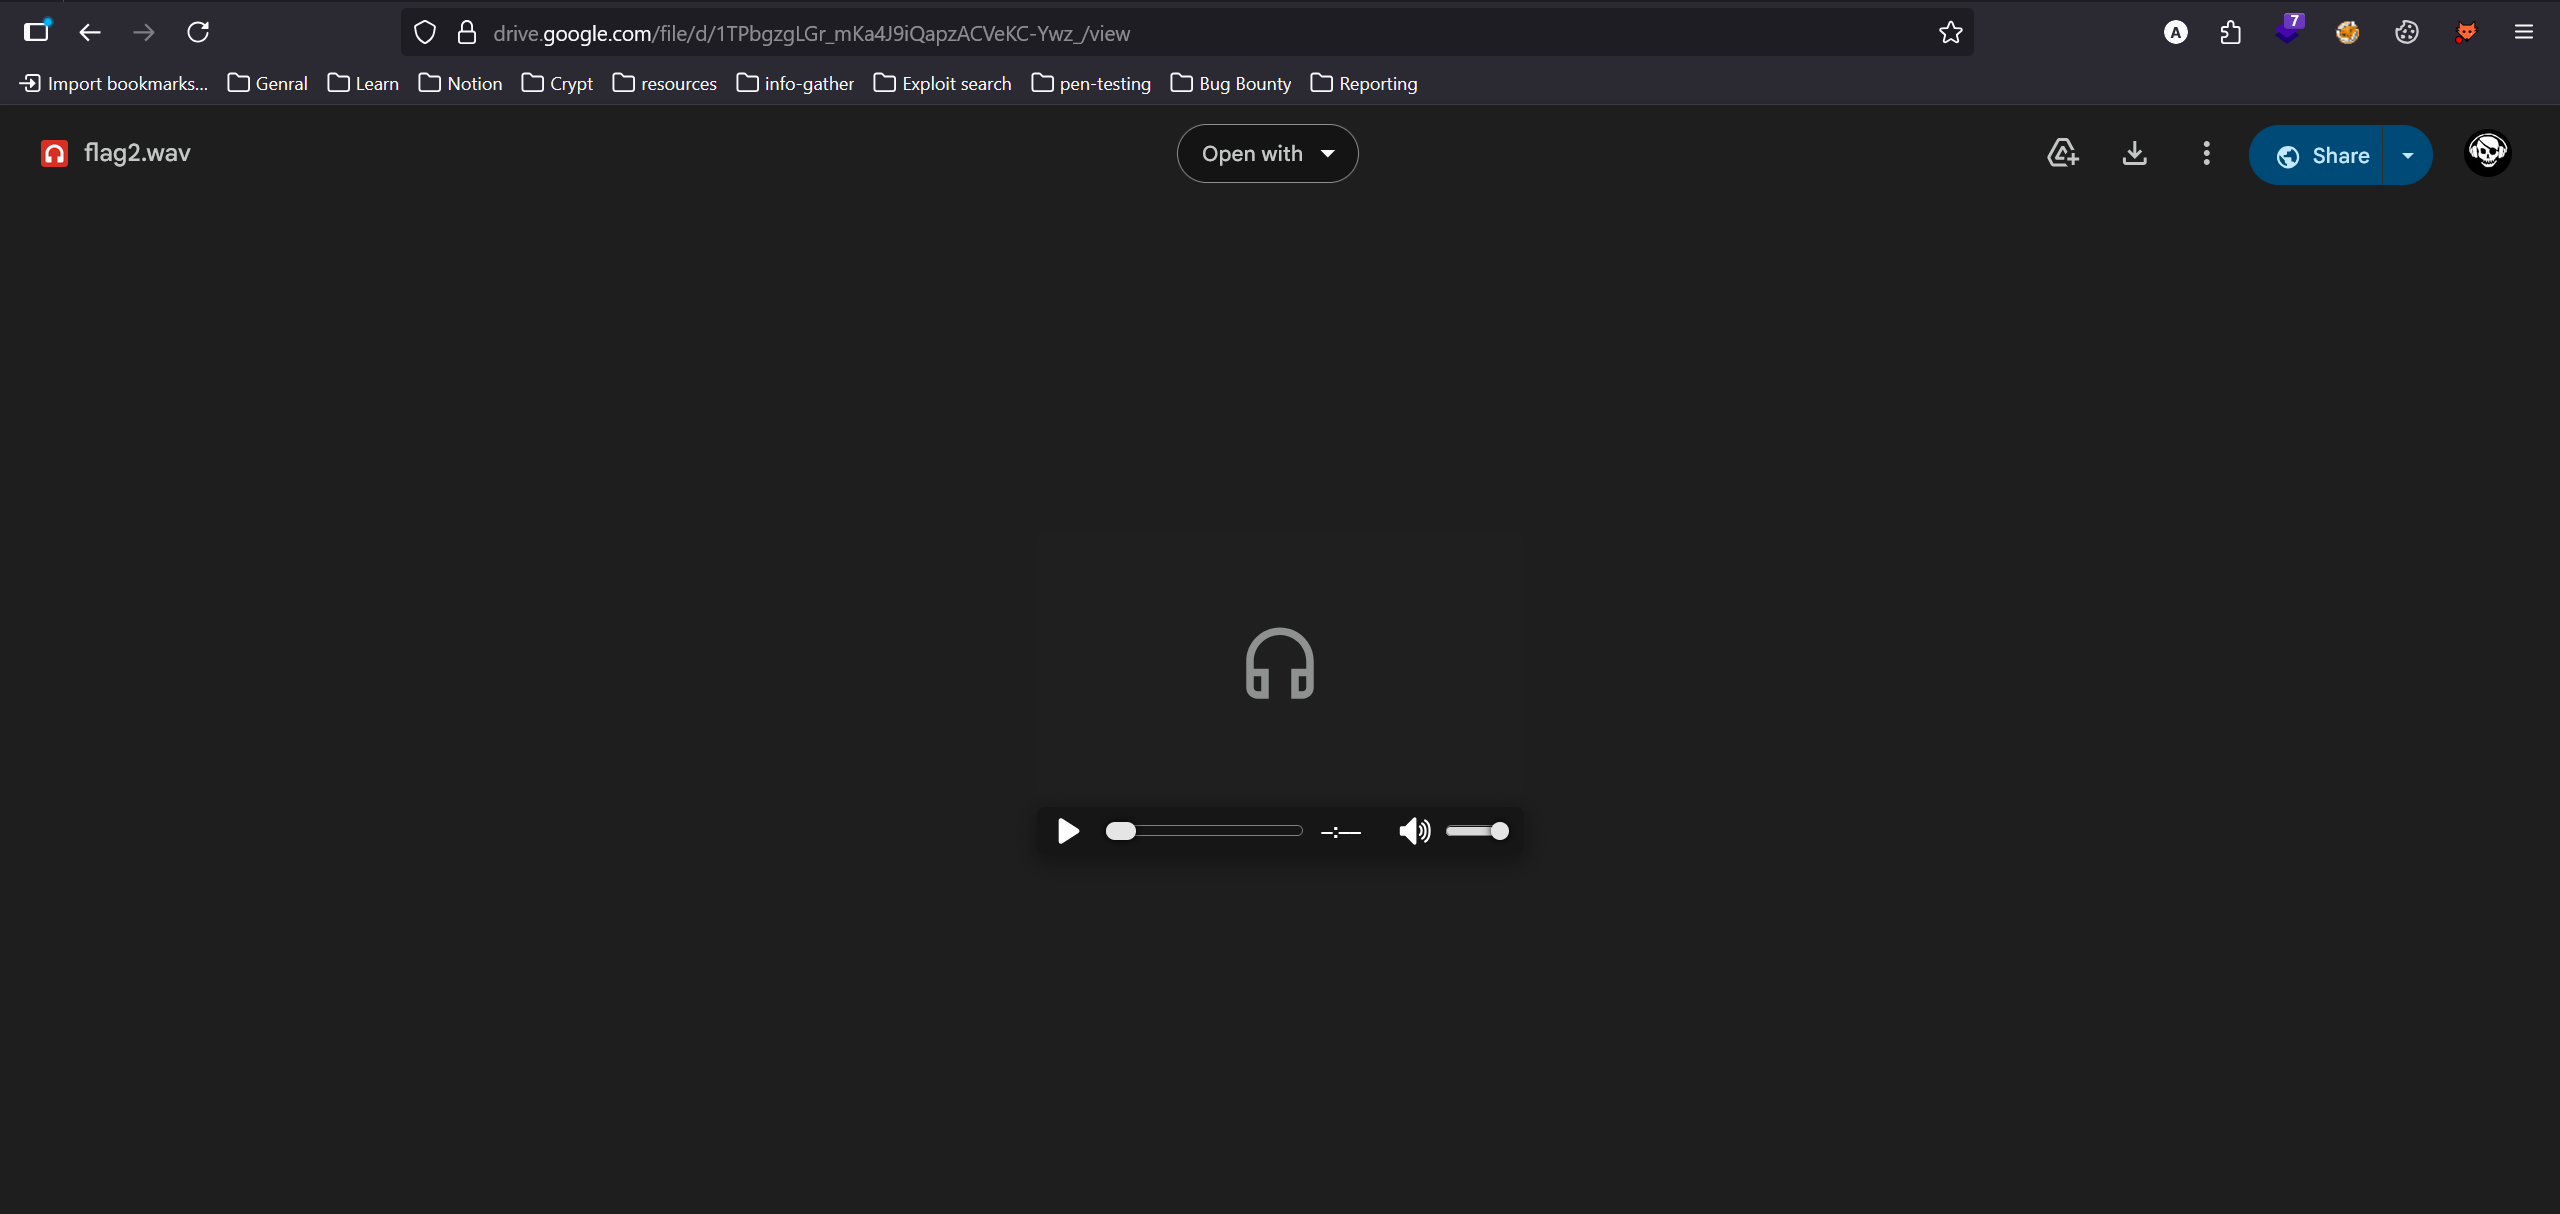Play the flag2.wav audio

(1068, 831)
